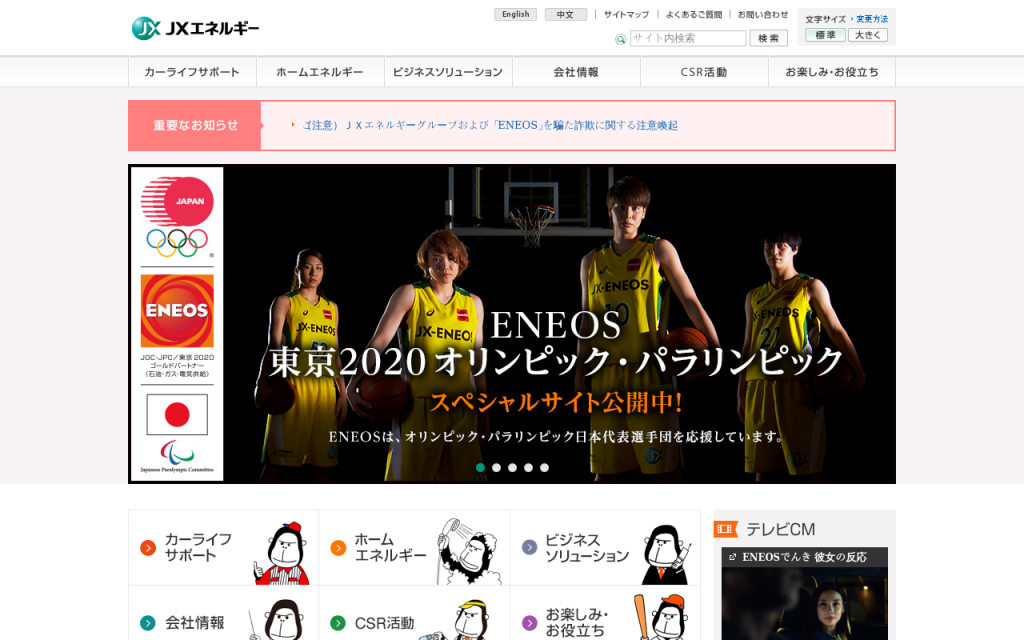This screenshot has width=1024, height=640.
Task: Click the 文字サイズ label
Action: coord(825,19)
